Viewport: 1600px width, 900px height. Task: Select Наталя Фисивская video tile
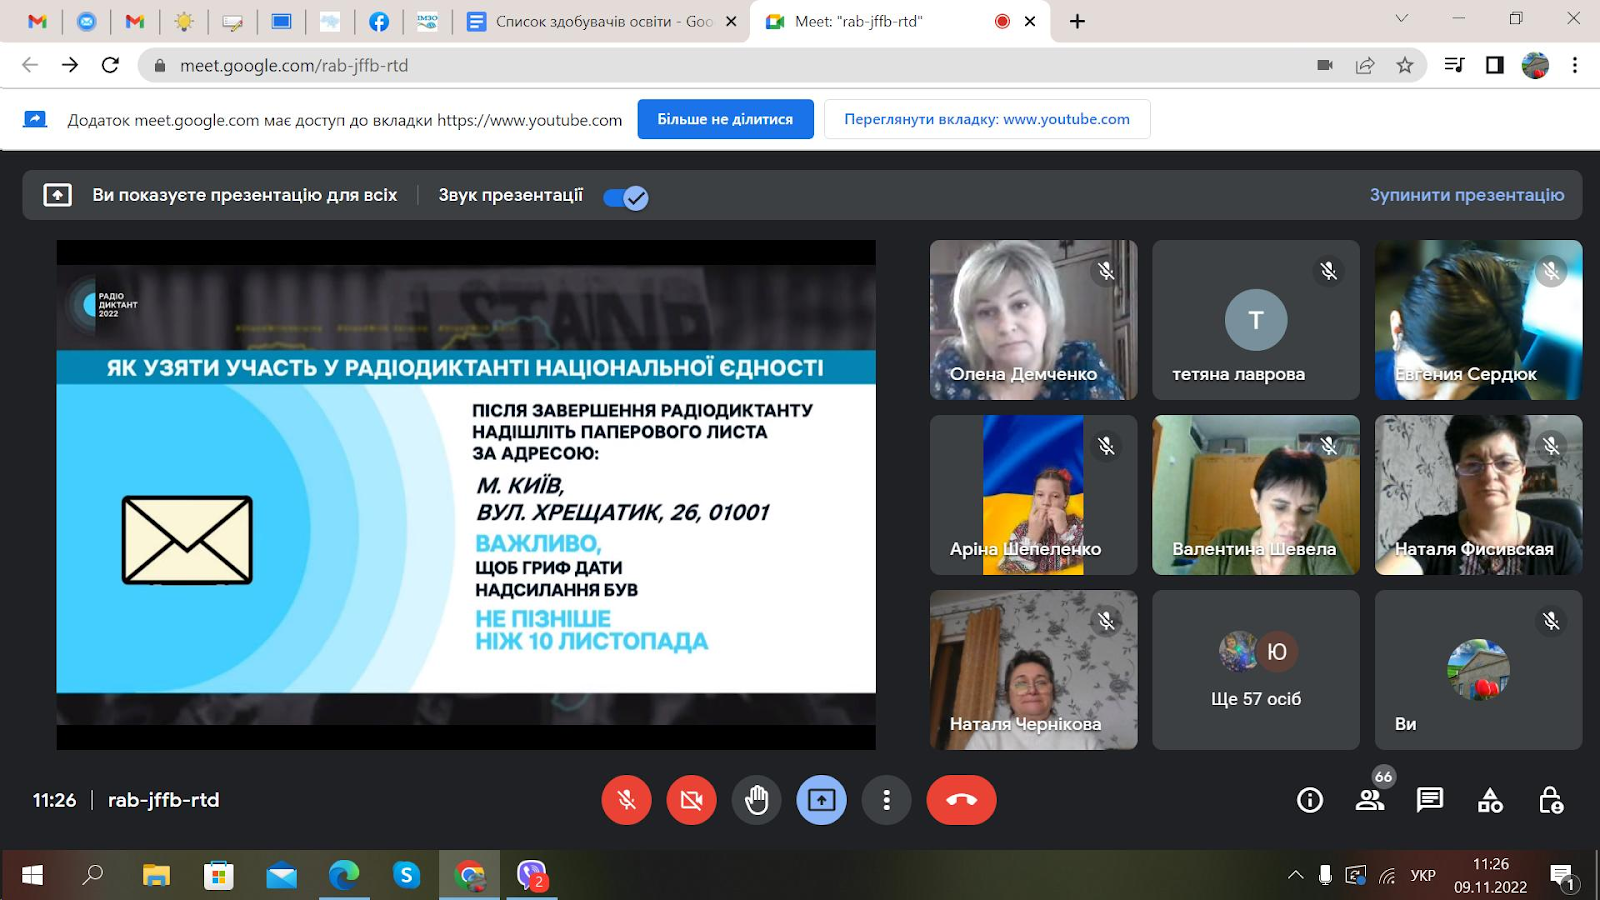(x=1478, y=495)
